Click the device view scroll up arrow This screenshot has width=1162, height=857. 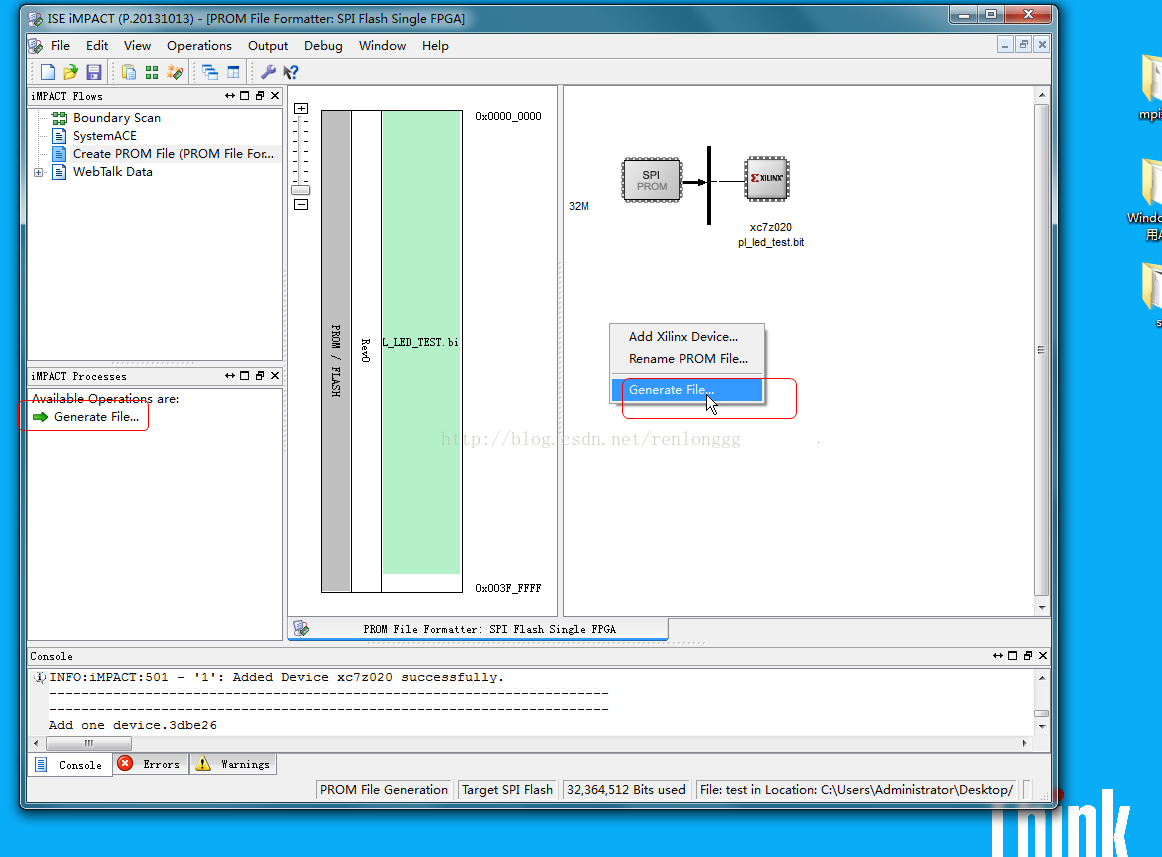point(1042,95)
